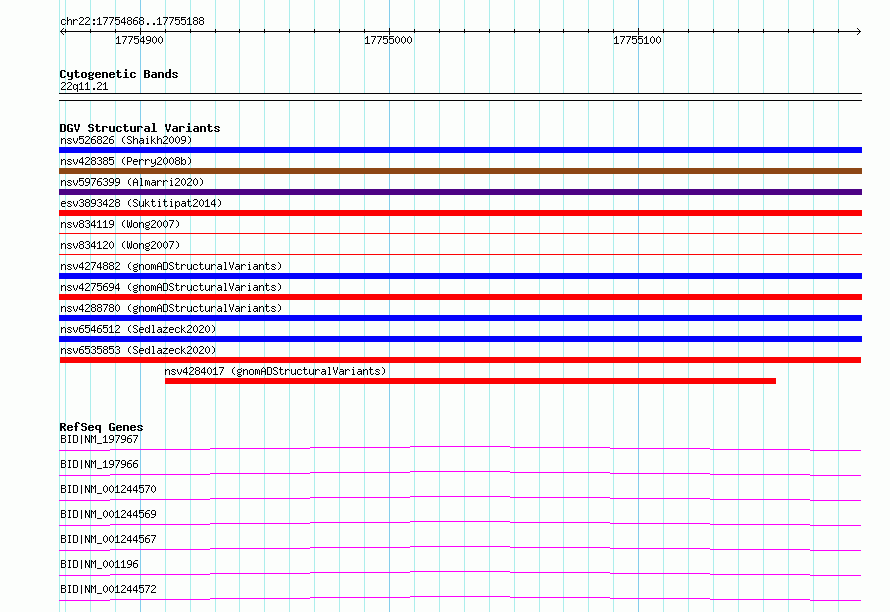Open the BID|NM_001244567 transcript label
Screen dimensions: 890x612
[108, 539]
